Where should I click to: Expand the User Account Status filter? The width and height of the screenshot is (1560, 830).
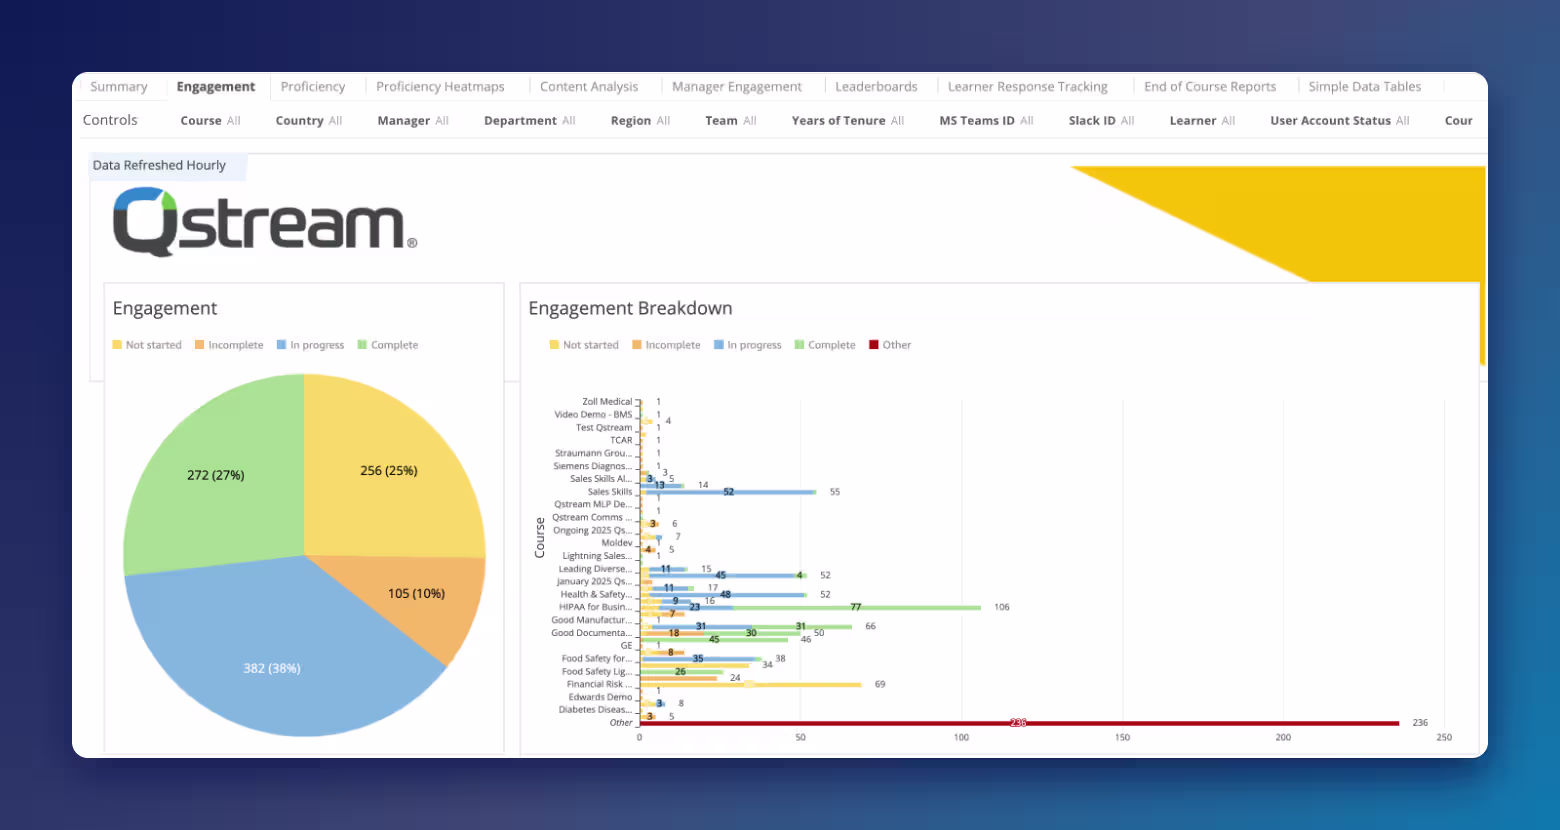pos(1340,121)
